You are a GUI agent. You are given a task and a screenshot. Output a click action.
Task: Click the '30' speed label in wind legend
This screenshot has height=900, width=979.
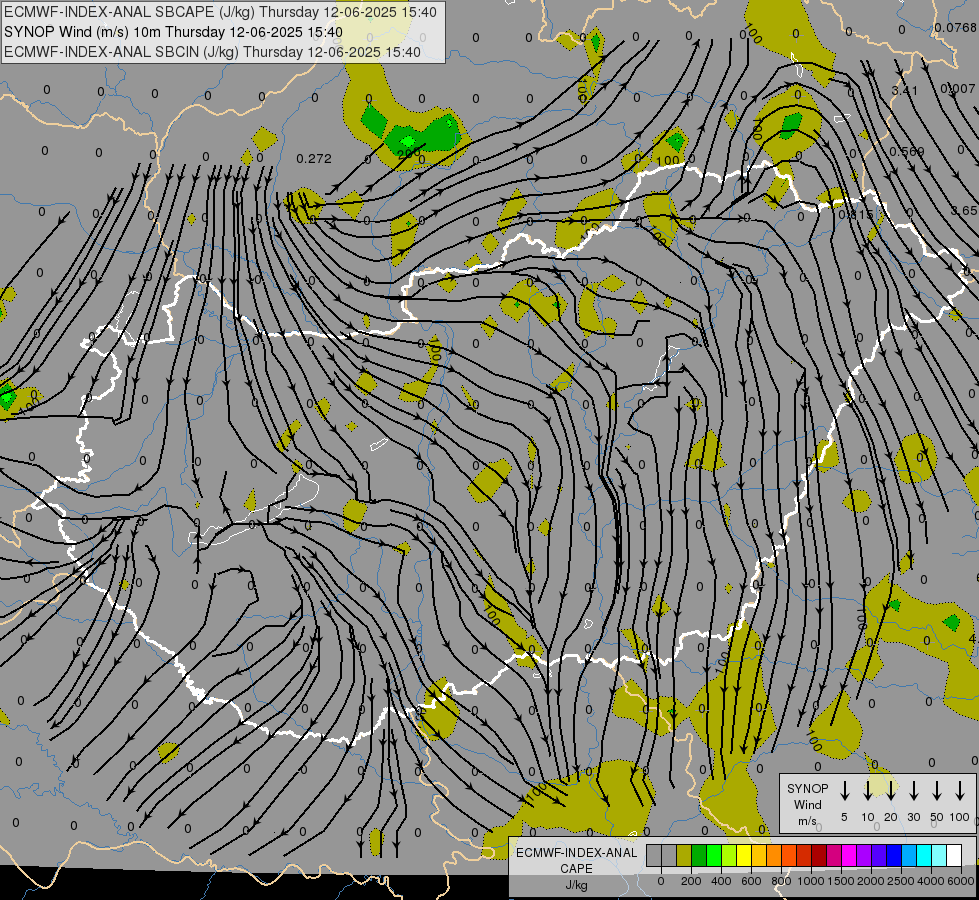point(913,817)
